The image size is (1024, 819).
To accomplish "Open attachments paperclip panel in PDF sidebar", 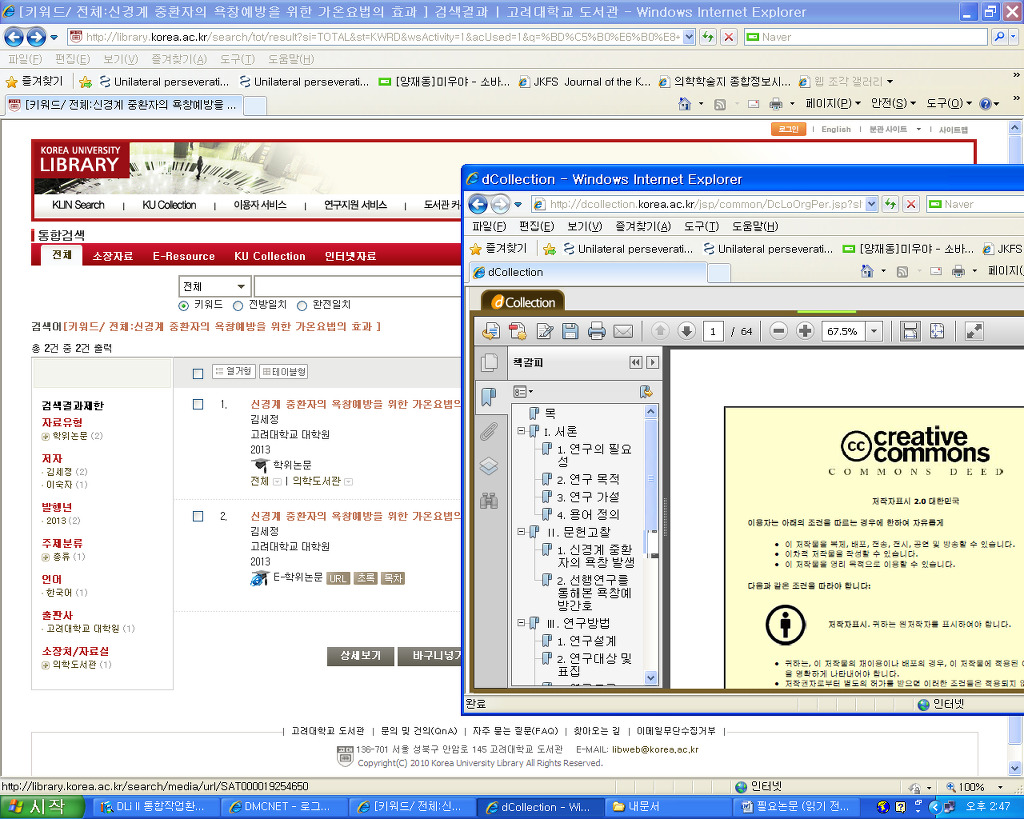I will coord(488,432).
